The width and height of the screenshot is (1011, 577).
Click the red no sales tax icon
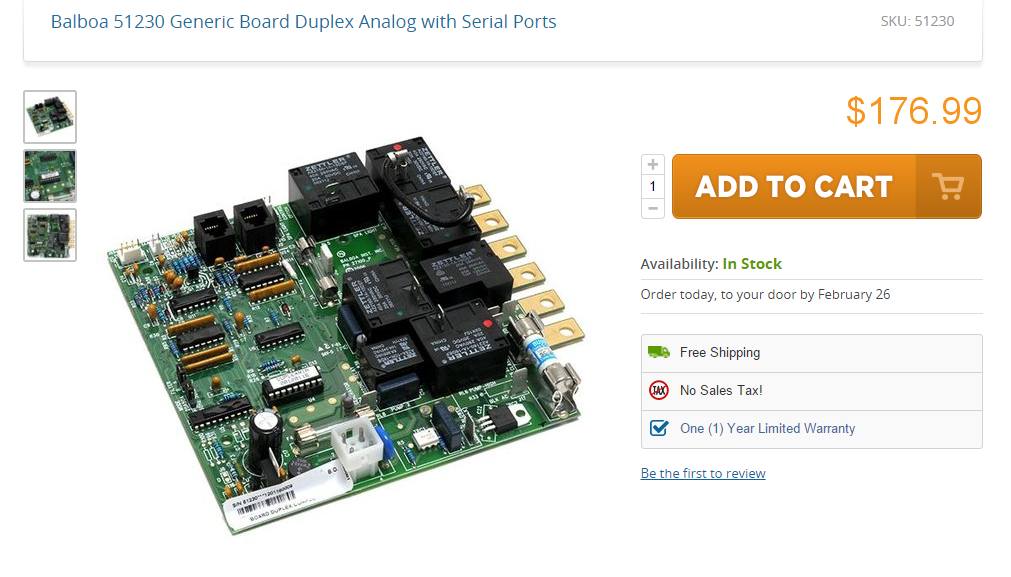click(658, 390)
